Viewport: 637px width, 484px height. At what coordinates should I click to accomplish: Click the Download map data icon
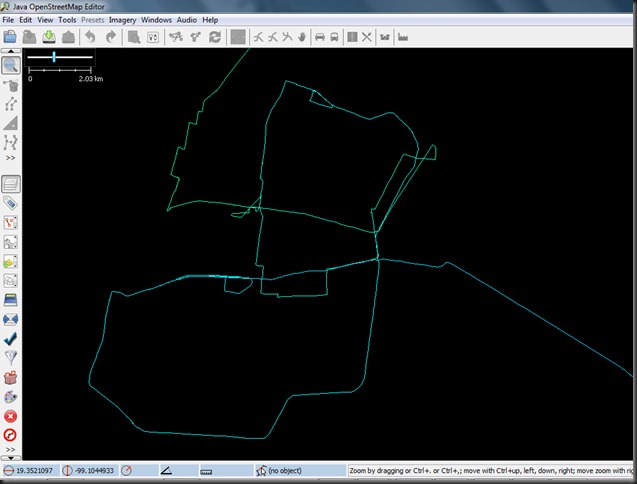[47, 37]
